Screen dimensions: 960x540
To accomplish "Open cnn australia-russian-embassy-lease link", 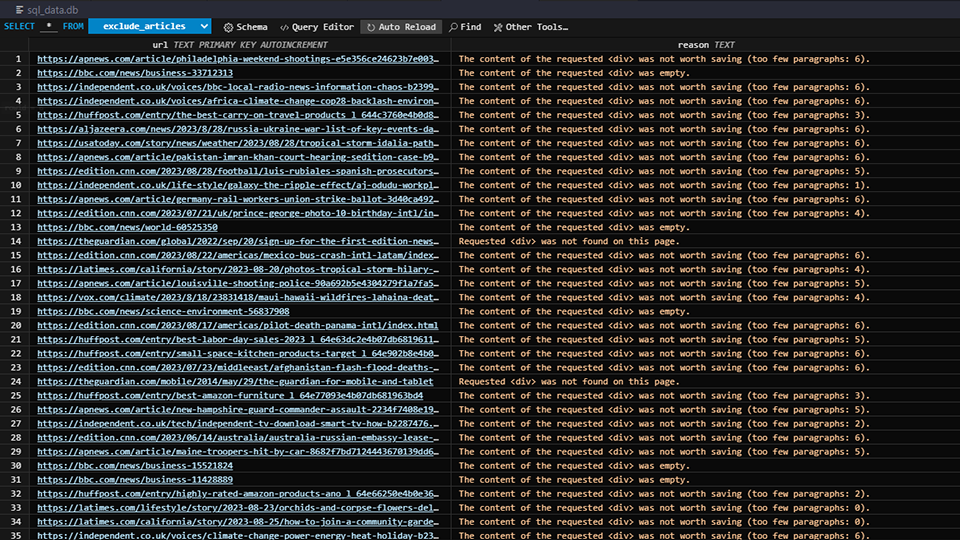I will click(x=238, y=438).
